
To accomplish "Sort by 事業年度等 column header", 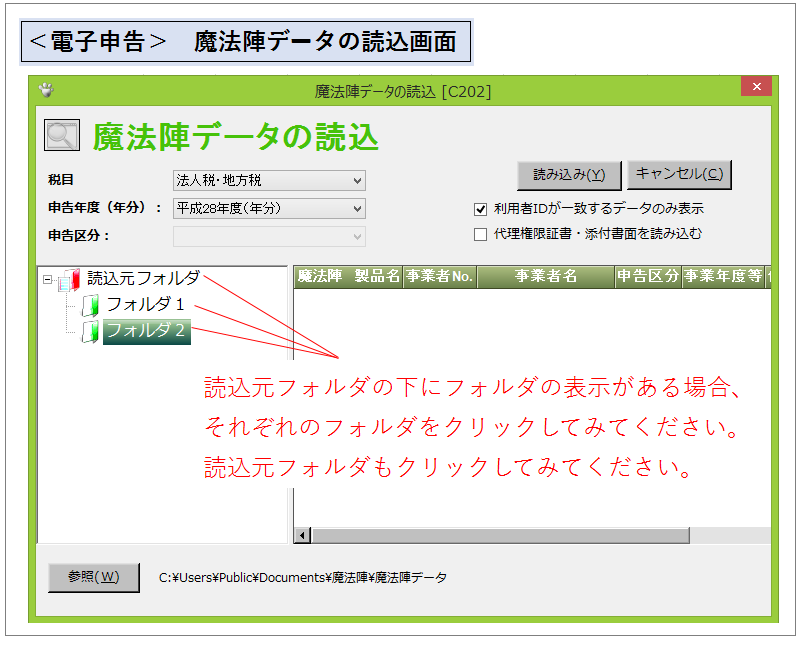I will 723,276.
